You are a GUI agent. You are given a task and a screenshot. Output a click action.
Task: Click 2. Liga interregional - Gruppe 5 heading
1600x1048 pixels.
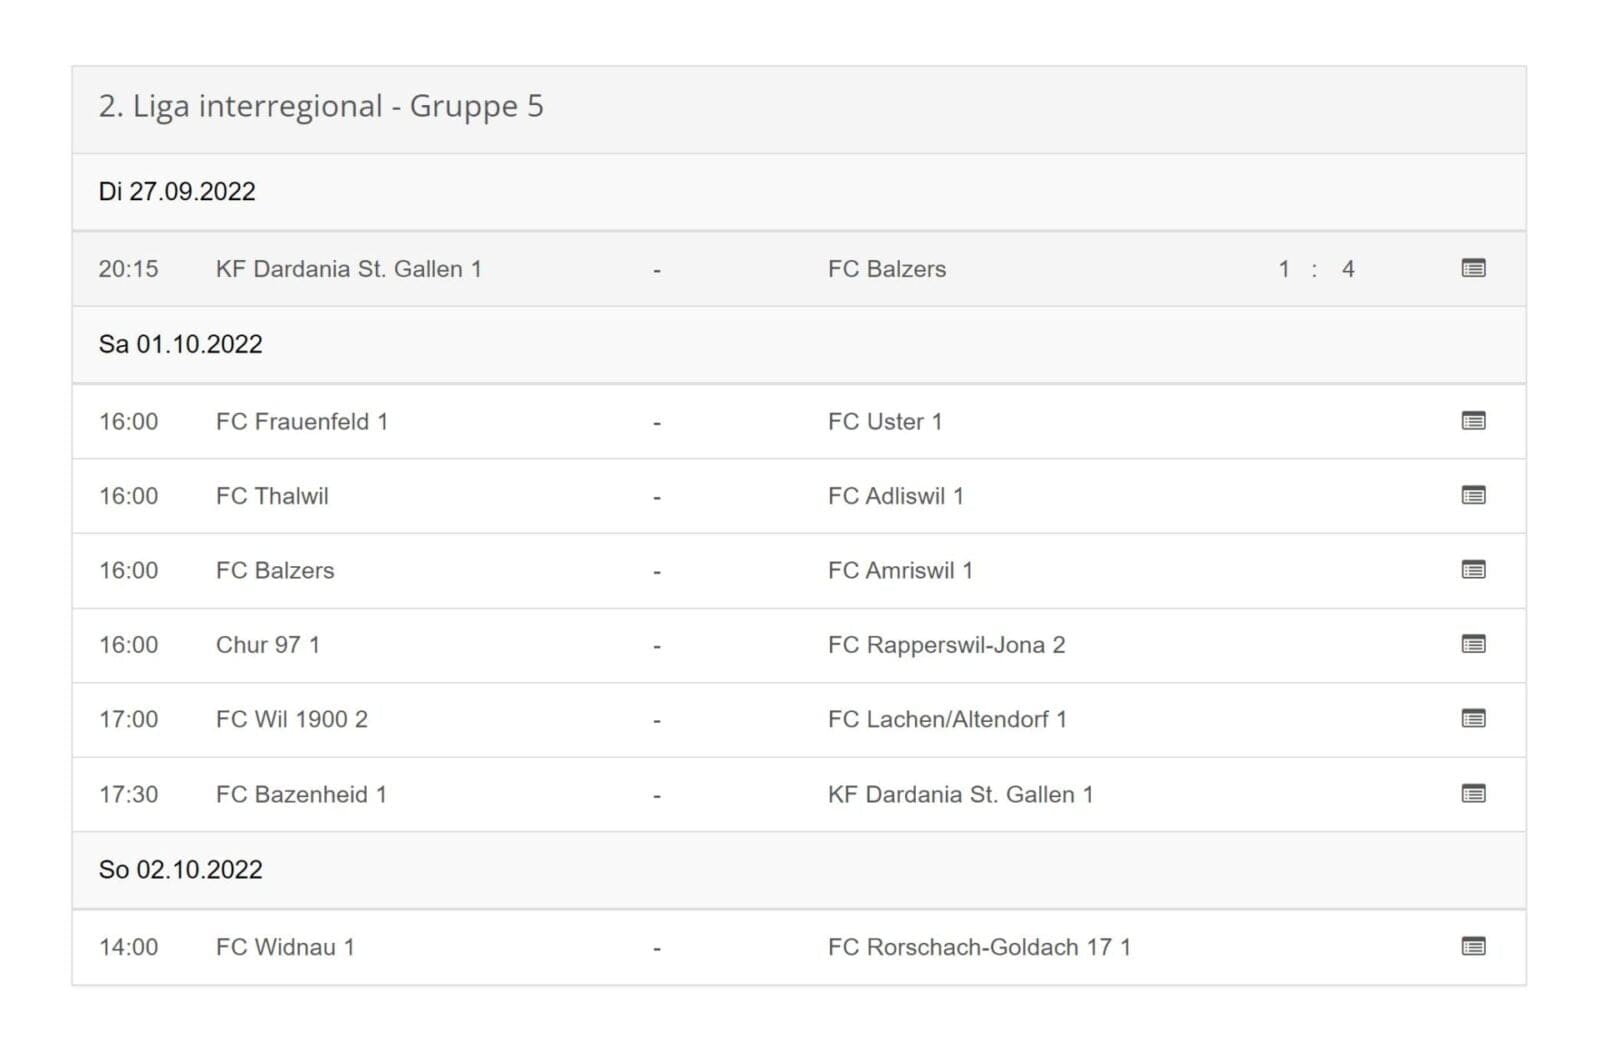click(x=321, y=106)
